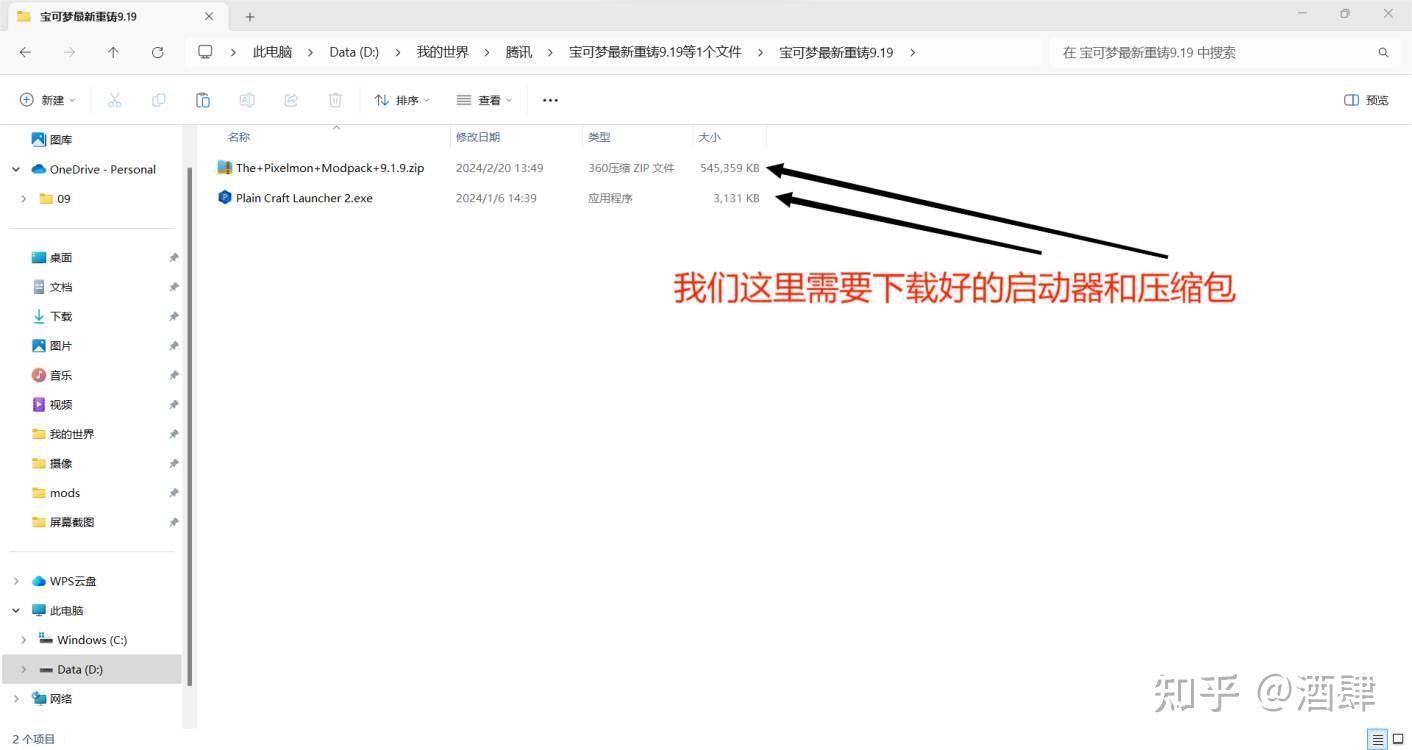Click the Rename icon in toolbar
Screen dimensions: 1412x750
coord(247,100)
